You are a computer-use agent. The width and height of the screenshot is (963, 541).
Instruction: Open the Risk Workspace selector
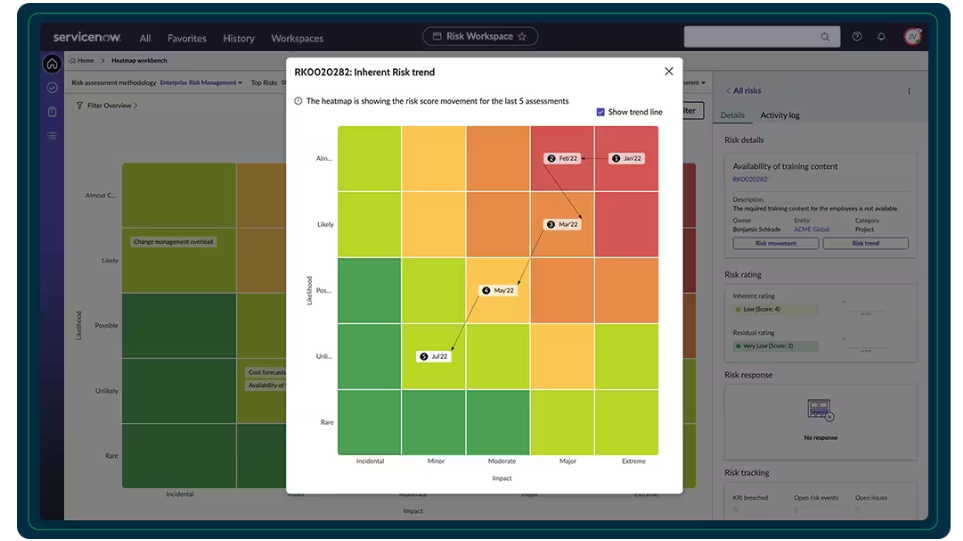click(x=480, y=37)
